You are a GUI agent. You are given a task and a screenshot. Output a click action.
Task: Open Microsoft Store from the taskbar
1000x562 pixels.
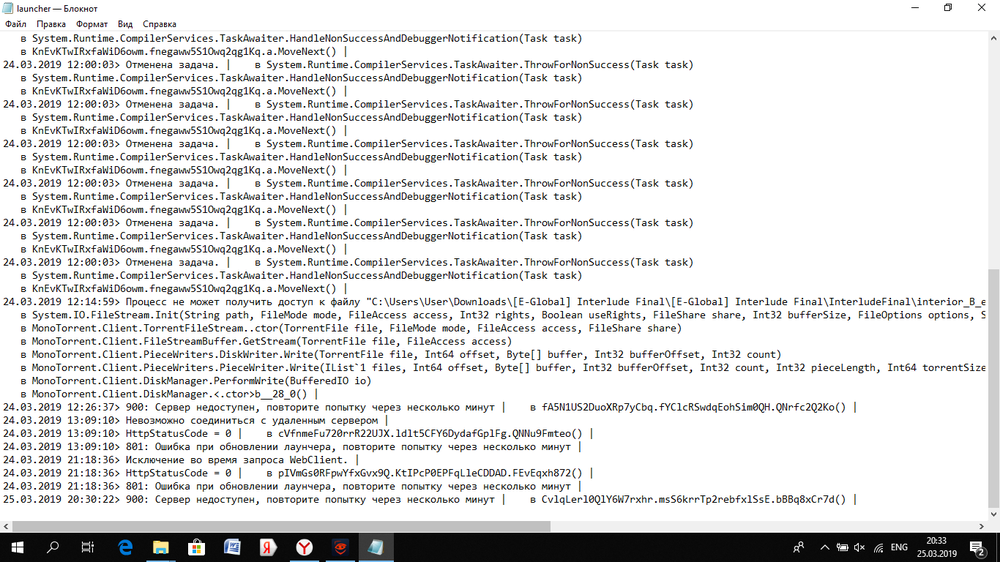point(197,547)
